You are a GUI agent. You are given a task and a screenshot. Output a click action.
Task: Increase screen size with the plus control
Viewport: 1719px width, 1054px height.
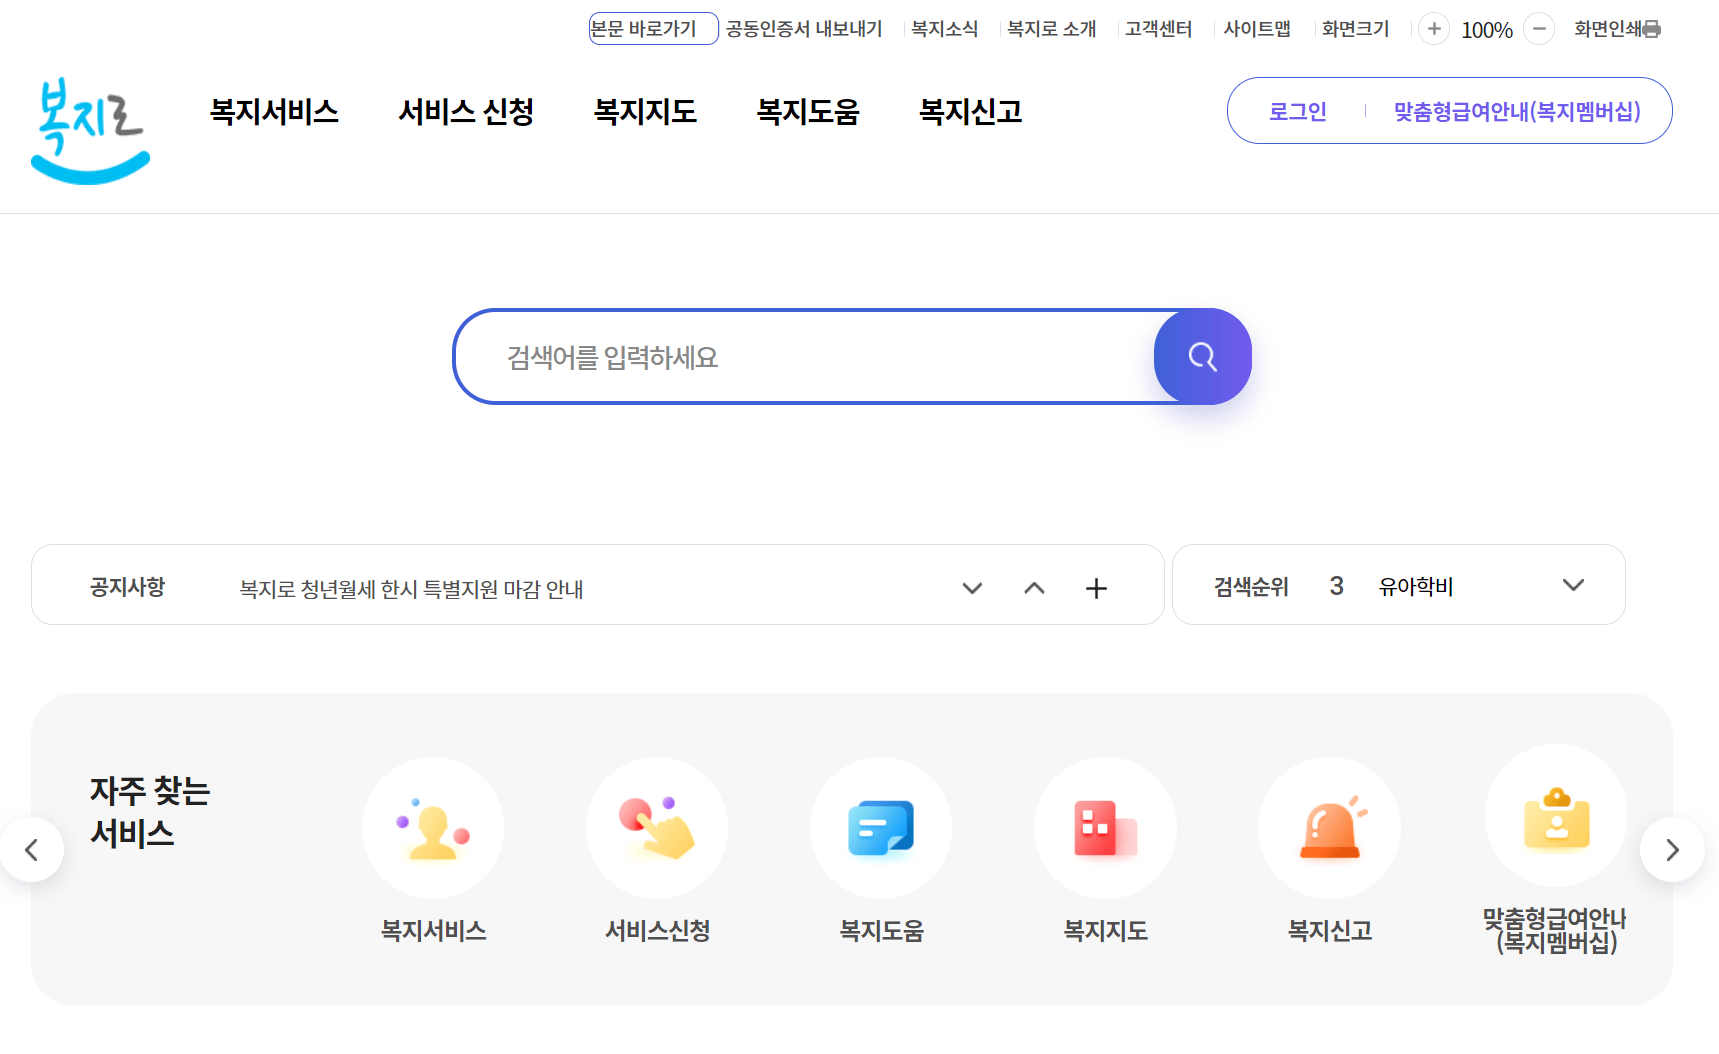tap(1433, 29)
